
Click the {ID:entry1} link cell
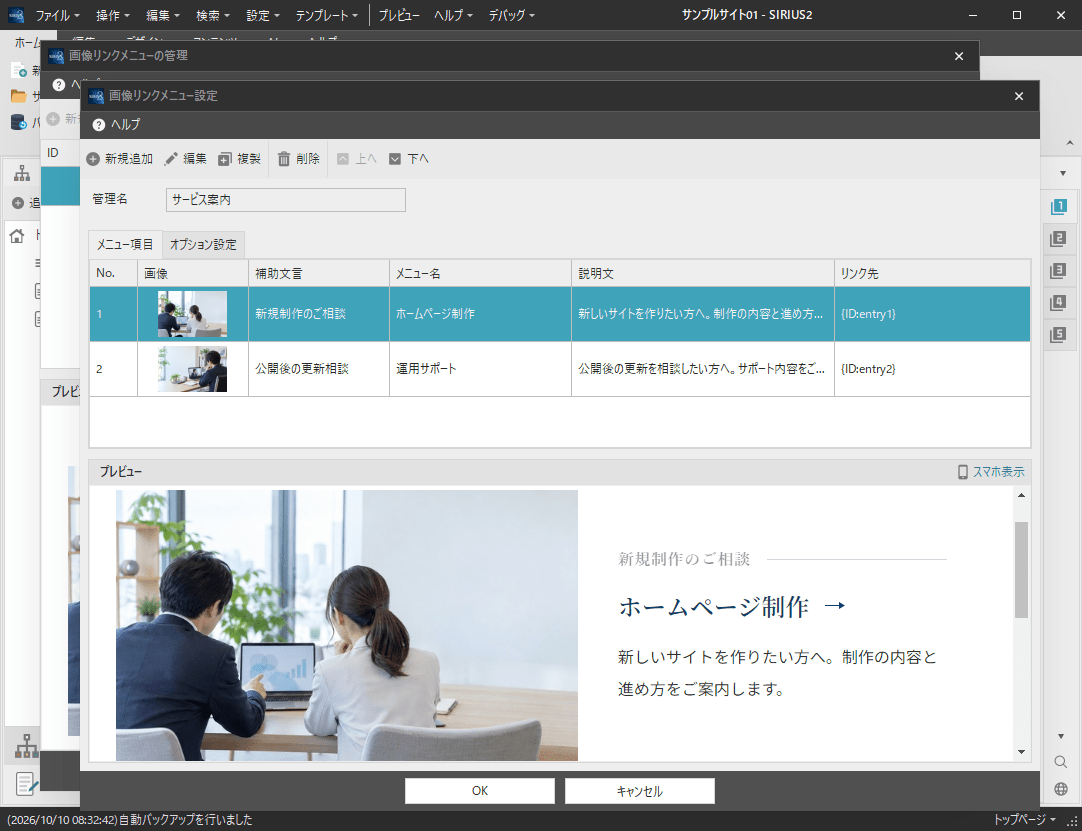932,314
